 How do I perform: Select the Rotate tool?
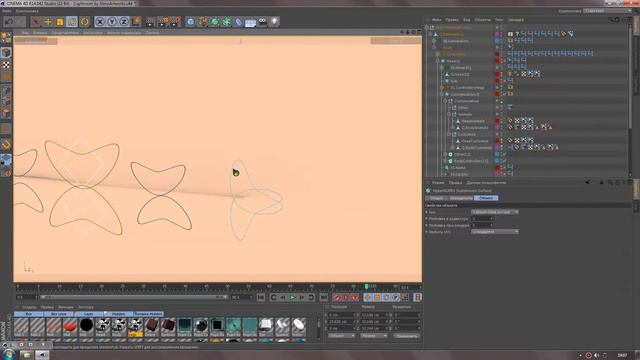tap(72, 21)
